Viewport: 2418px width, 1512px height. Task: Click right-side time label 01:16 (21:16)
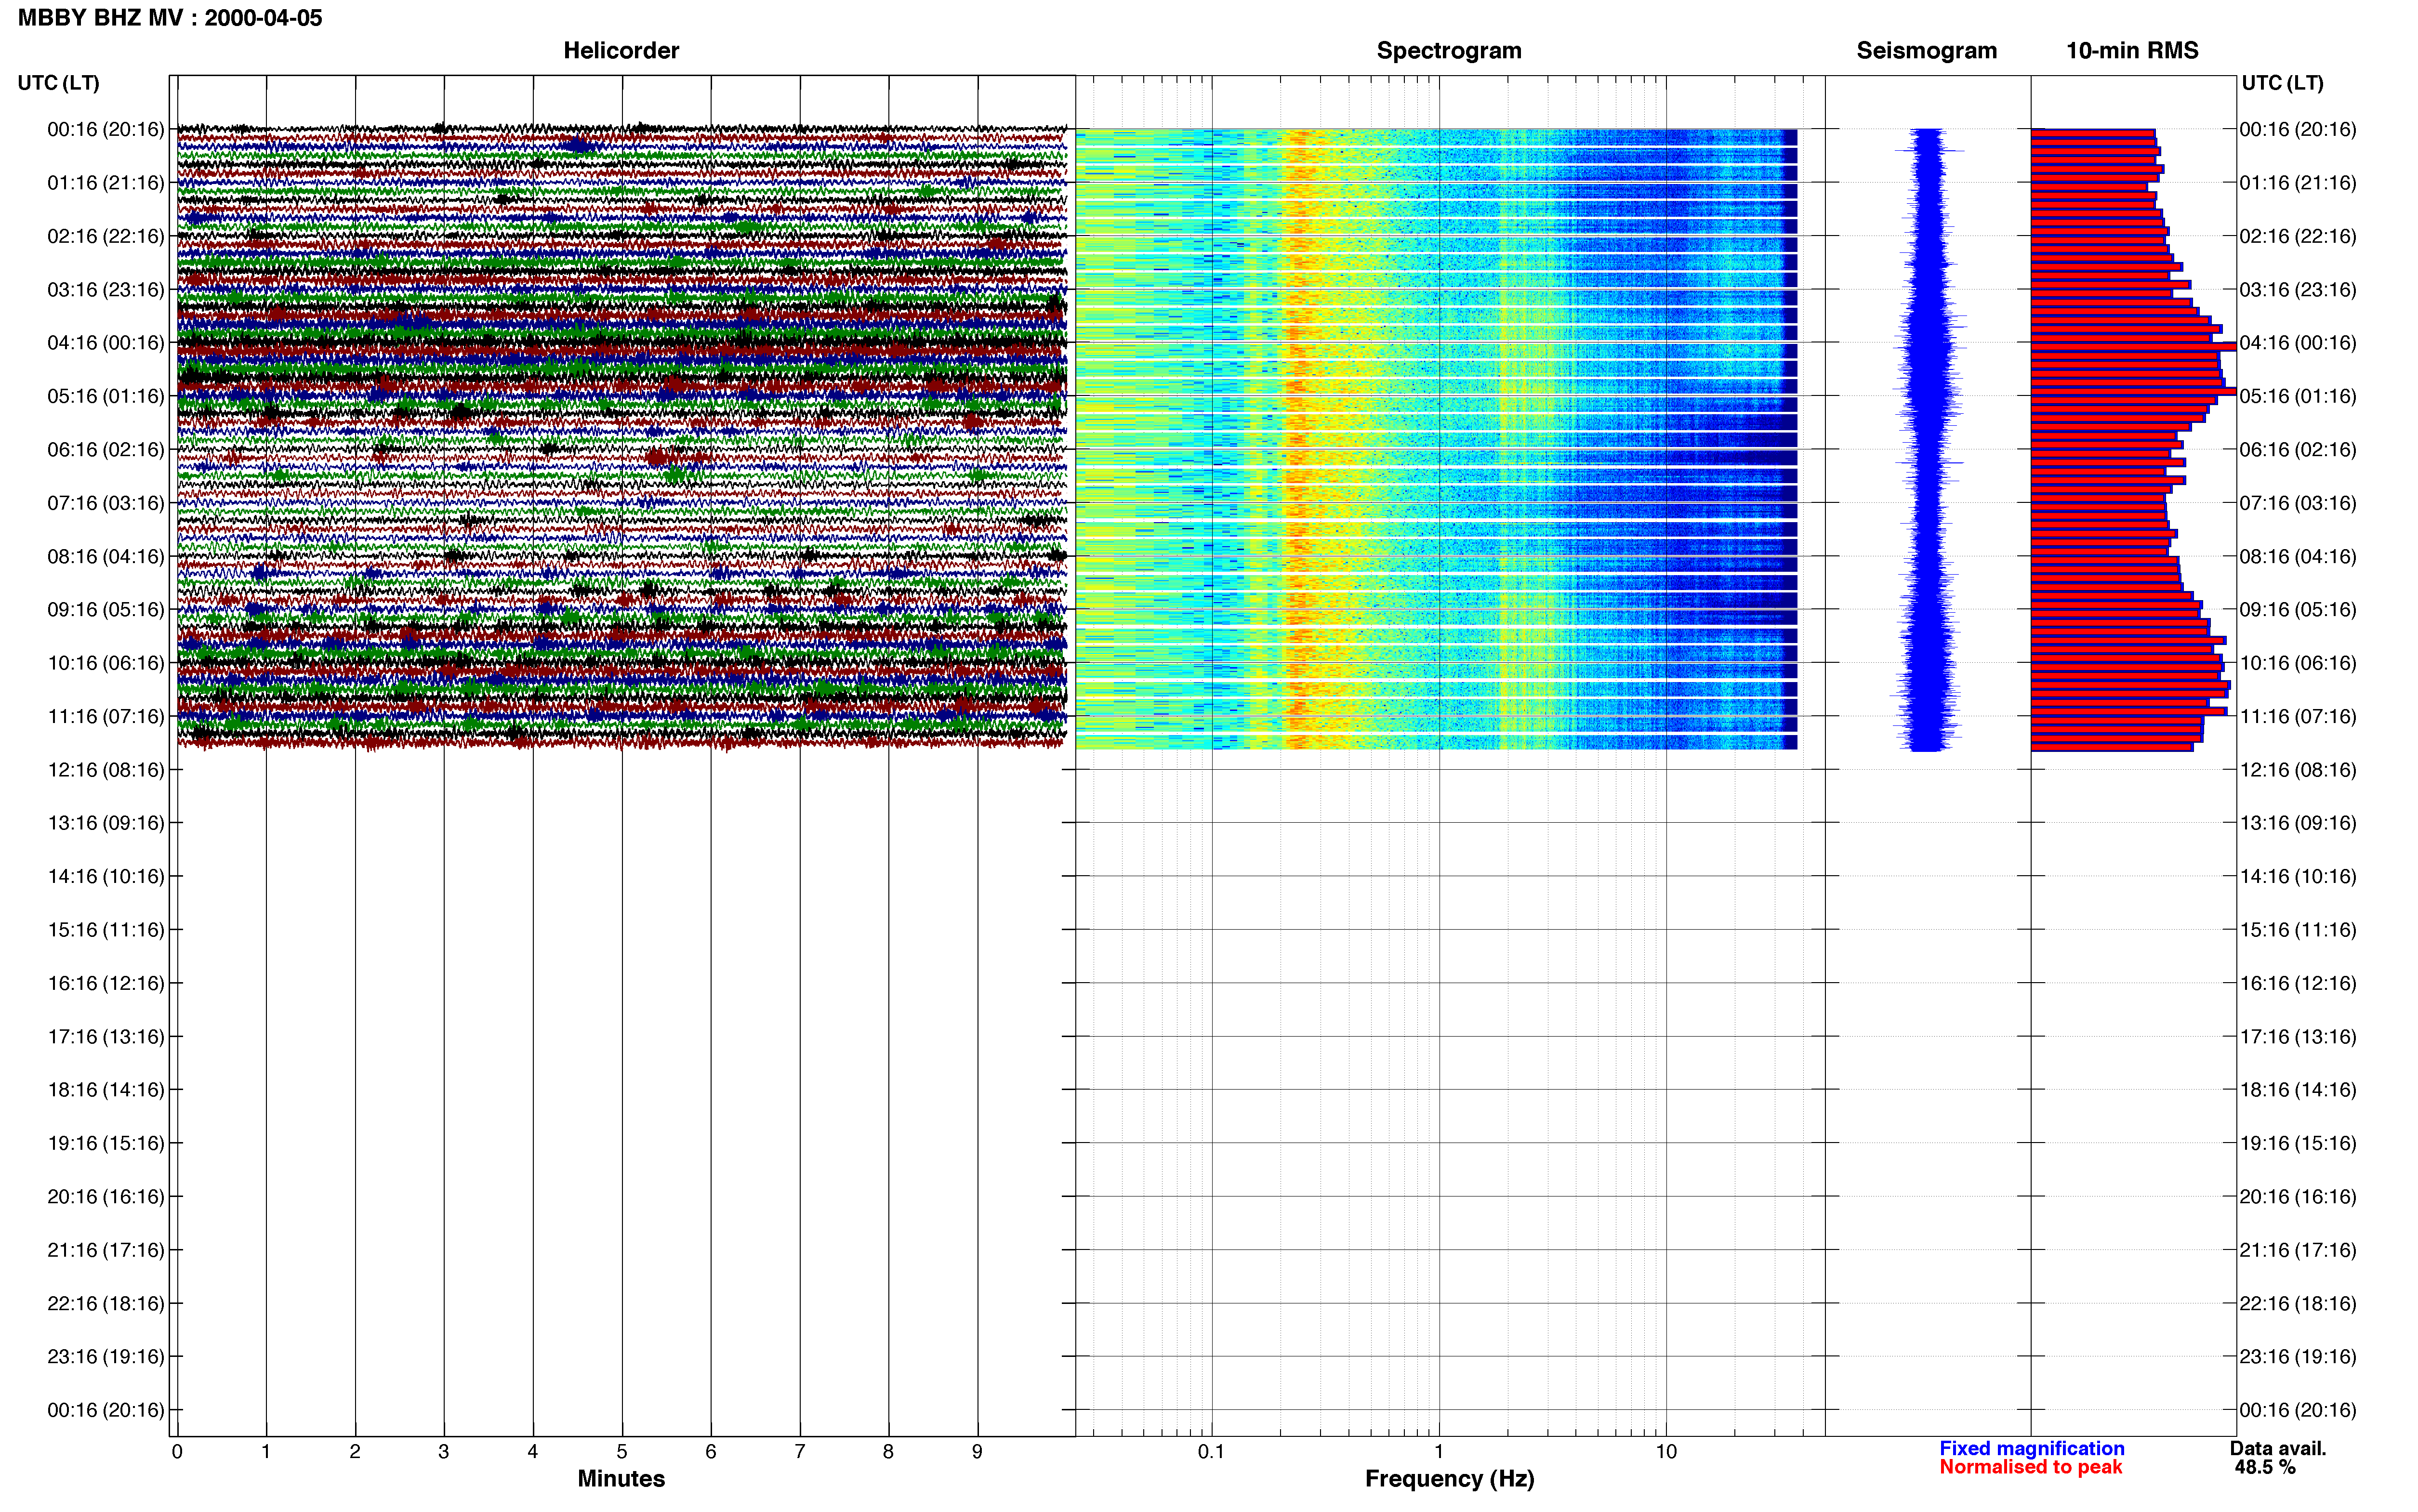2298,182
